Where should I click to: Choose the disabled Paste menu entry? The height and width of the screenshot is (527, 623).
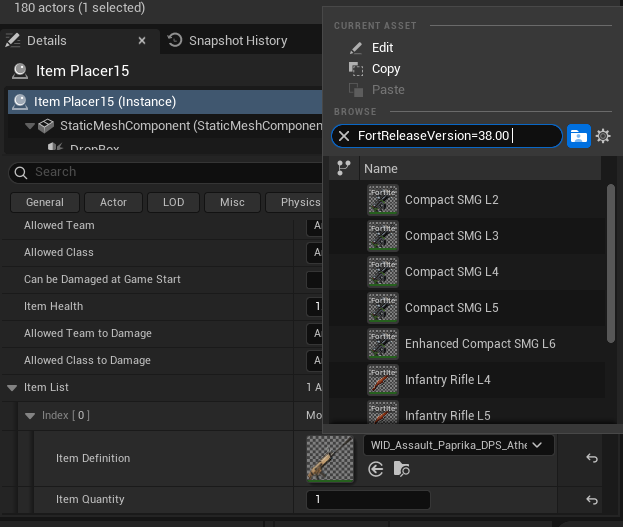[x=388, y=90]
